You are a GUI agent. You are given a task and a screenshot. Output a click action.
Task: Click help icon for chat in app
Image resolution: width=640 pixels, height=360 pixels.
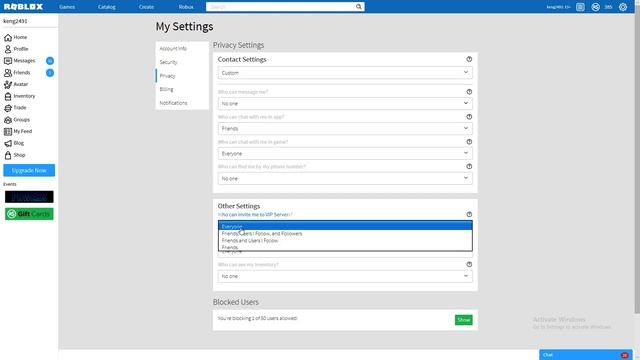click(469, 117)
